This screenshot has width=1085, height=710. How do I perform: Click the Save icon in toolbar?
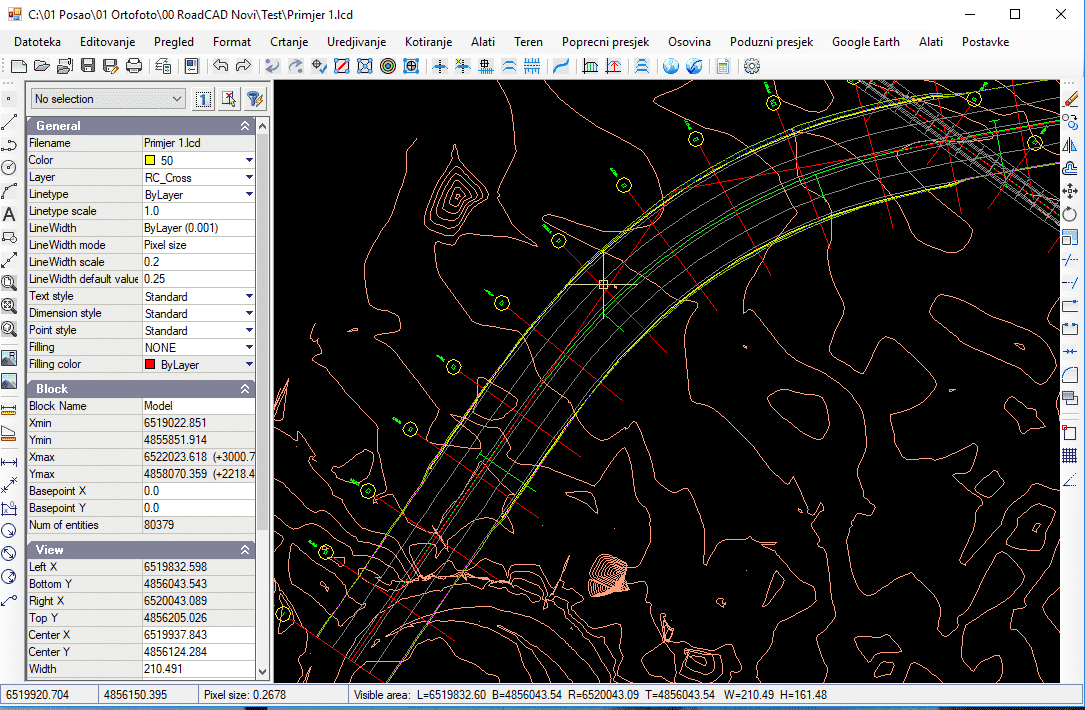click(88, 66)
